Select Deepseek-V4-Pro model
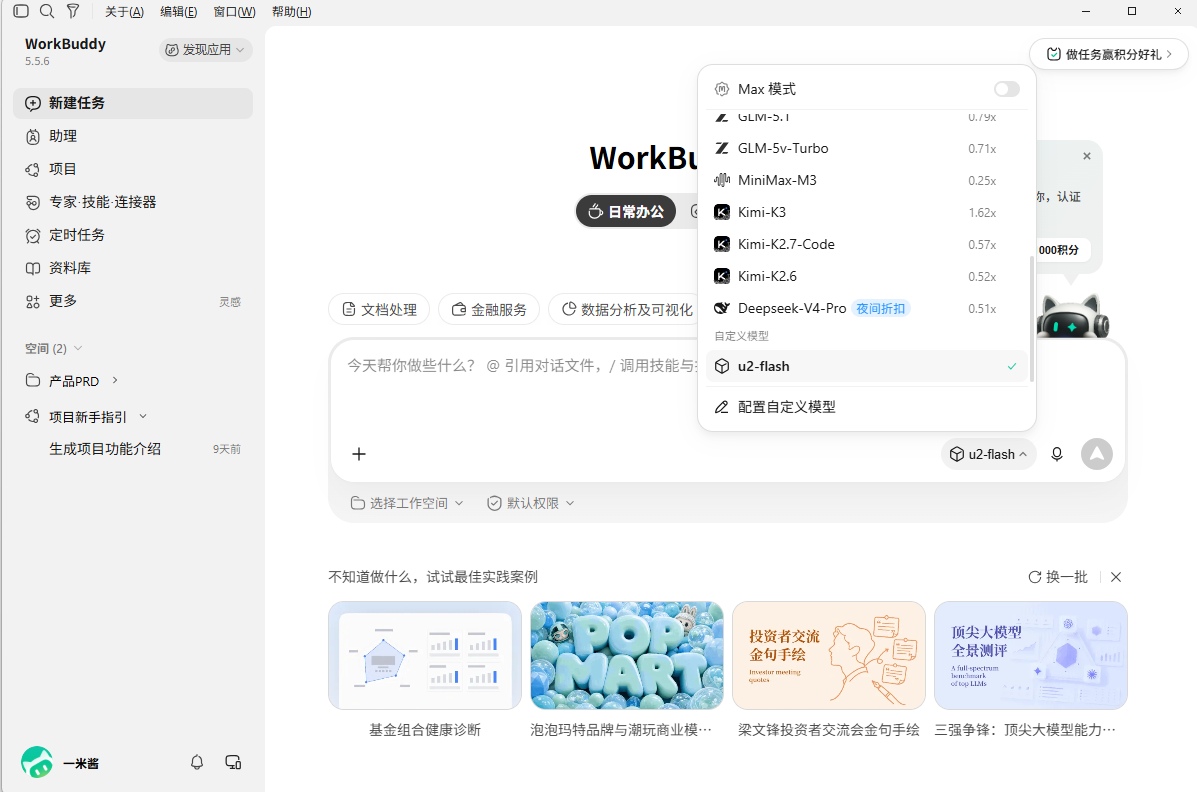 [866, 309]
